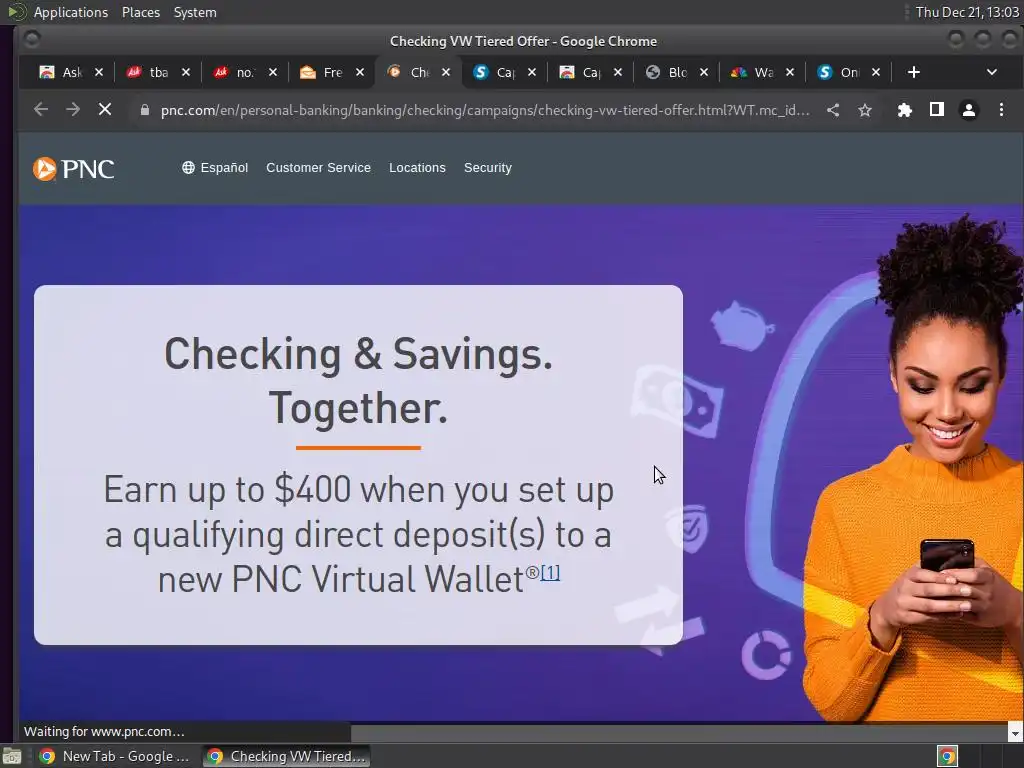Click the Checking & Savings Together heading
Image resolution: width=1024 pixels, height=768 pixels.
click(358, 380)
